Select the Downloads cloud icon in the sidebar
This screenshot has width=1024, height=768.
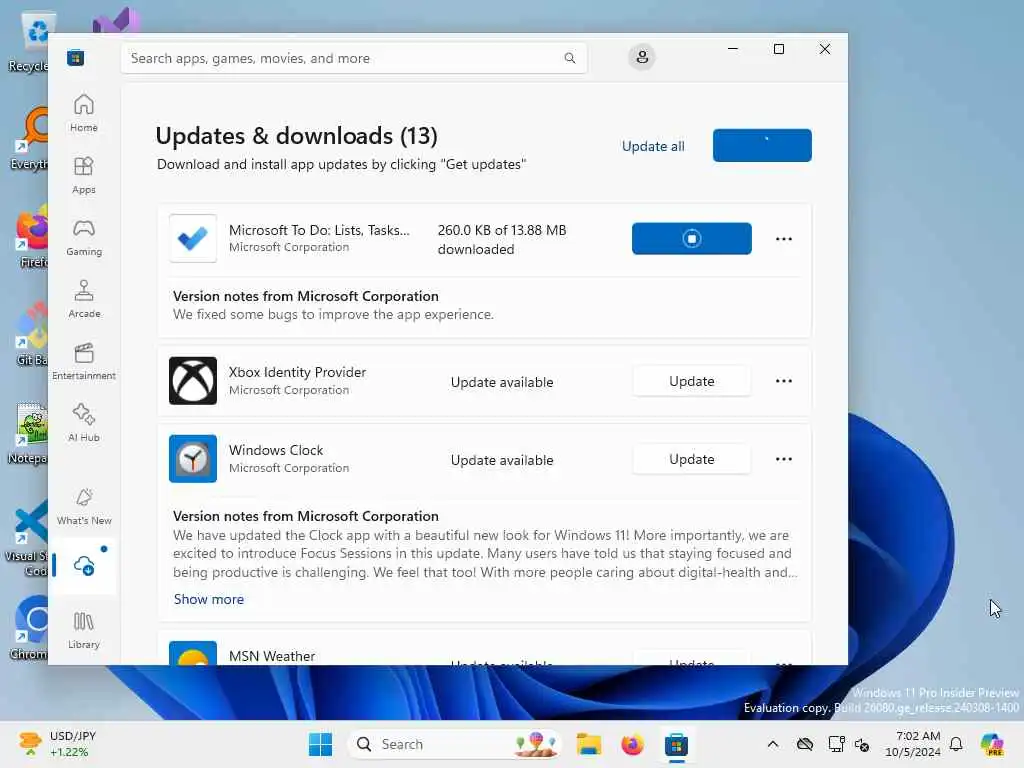(84, 566)
